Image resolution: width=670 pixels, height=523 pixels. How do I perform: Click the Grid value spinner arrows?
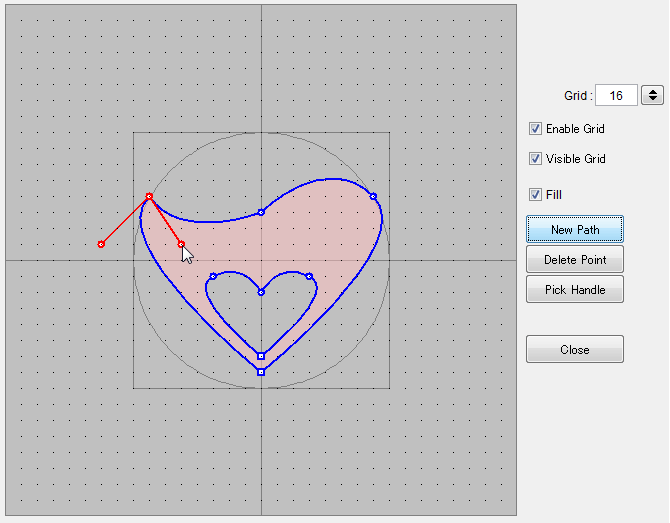pyautogui.click(x=652, y=95)
